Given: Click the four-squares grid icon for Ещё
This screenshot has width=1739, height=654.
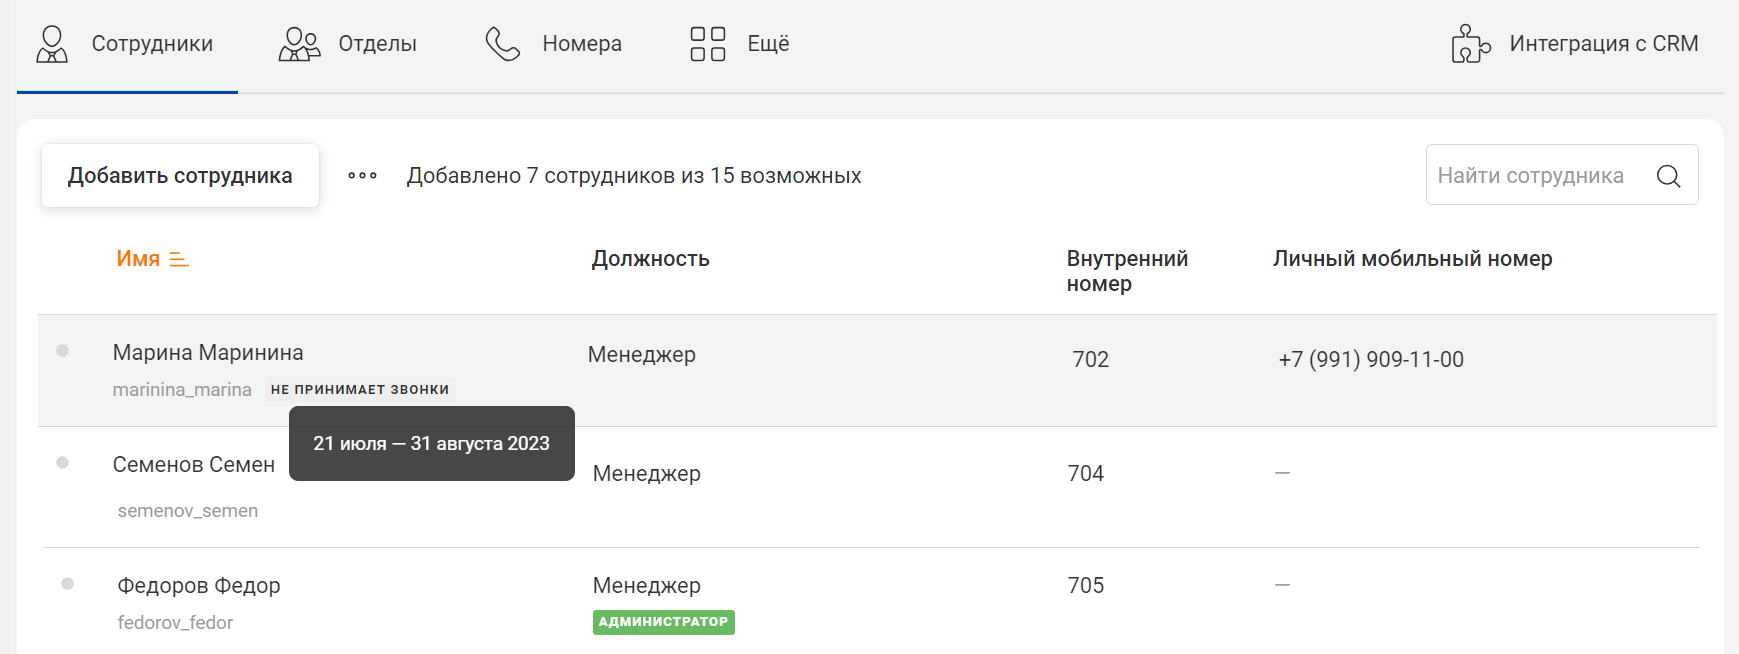Looking at the screenshot, I should pos(708,44).
